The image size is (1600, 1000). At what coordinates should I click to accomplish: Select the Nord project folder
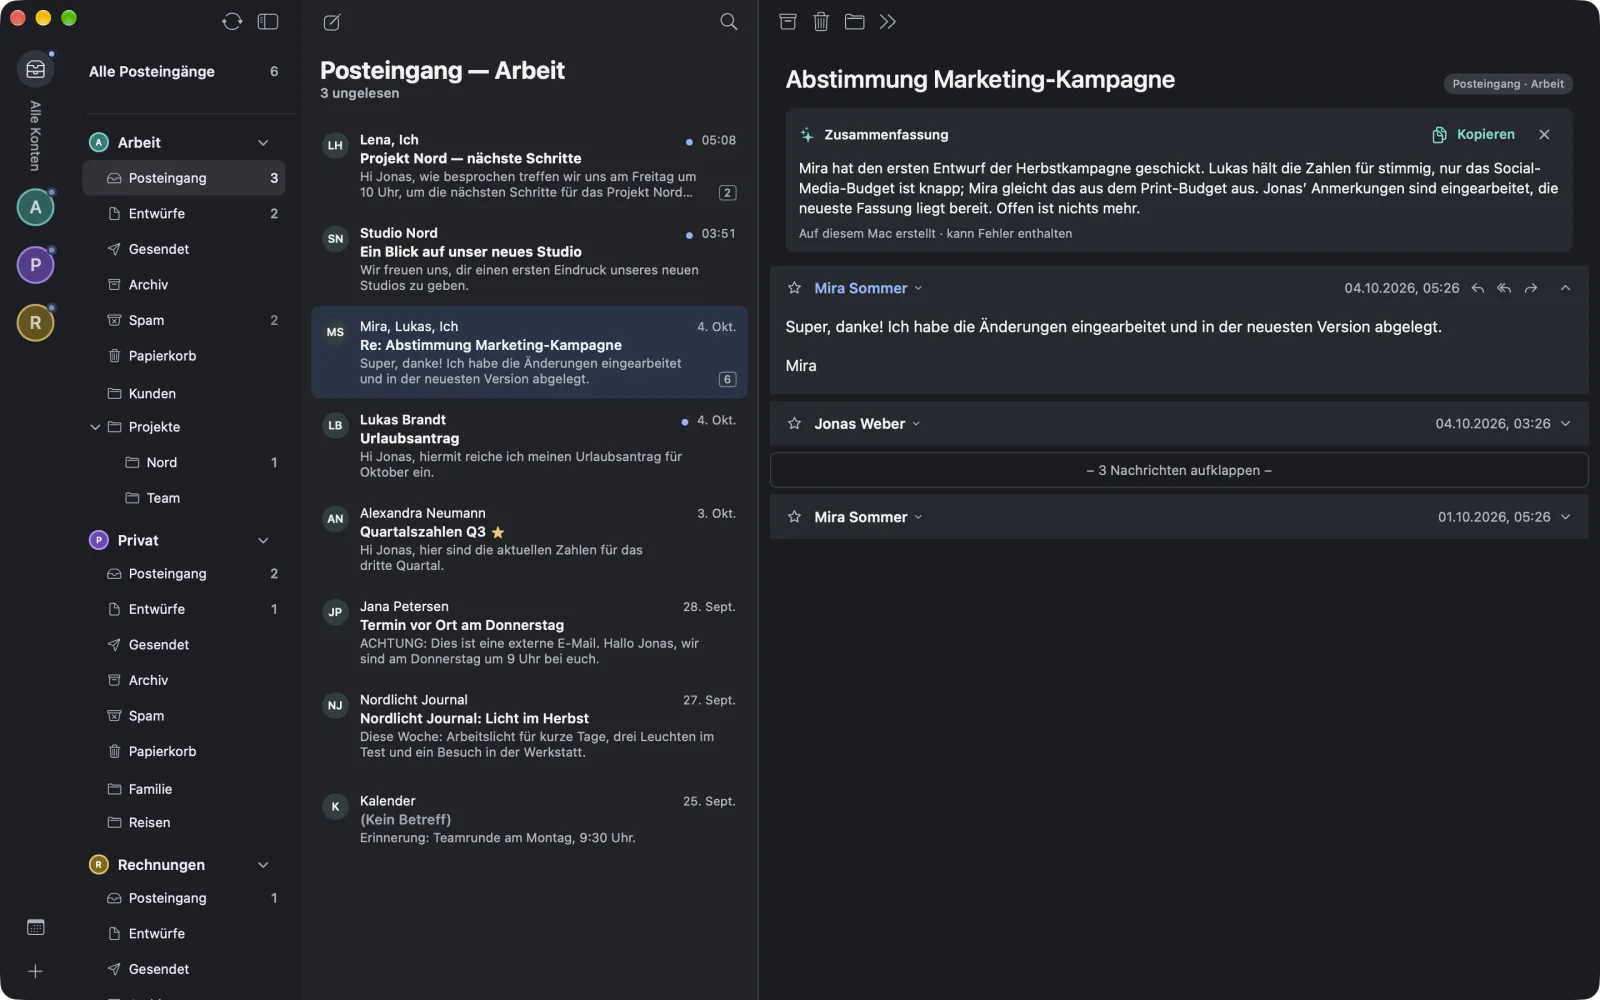tap(183, 462)
